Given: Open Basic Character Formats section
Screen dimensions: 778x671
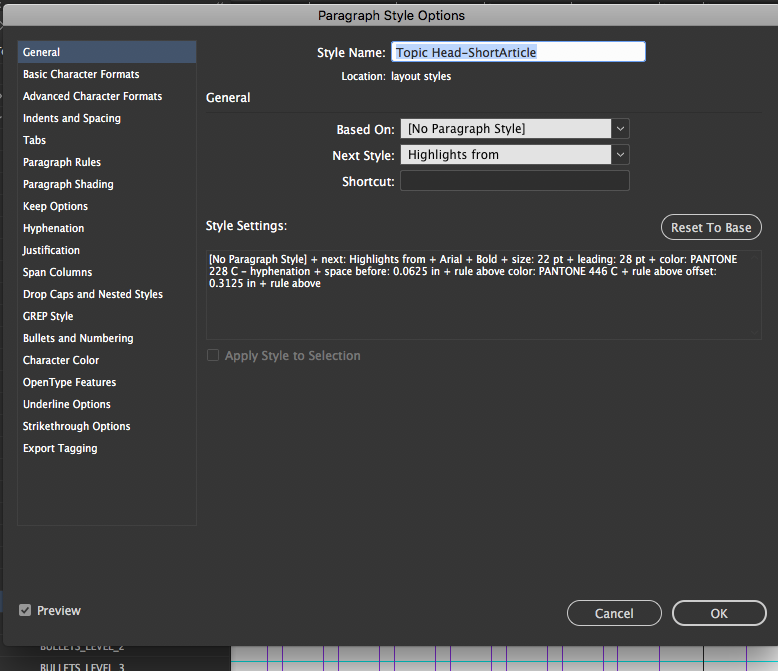Looking at the screenshot, I should [x=107, y=74].
